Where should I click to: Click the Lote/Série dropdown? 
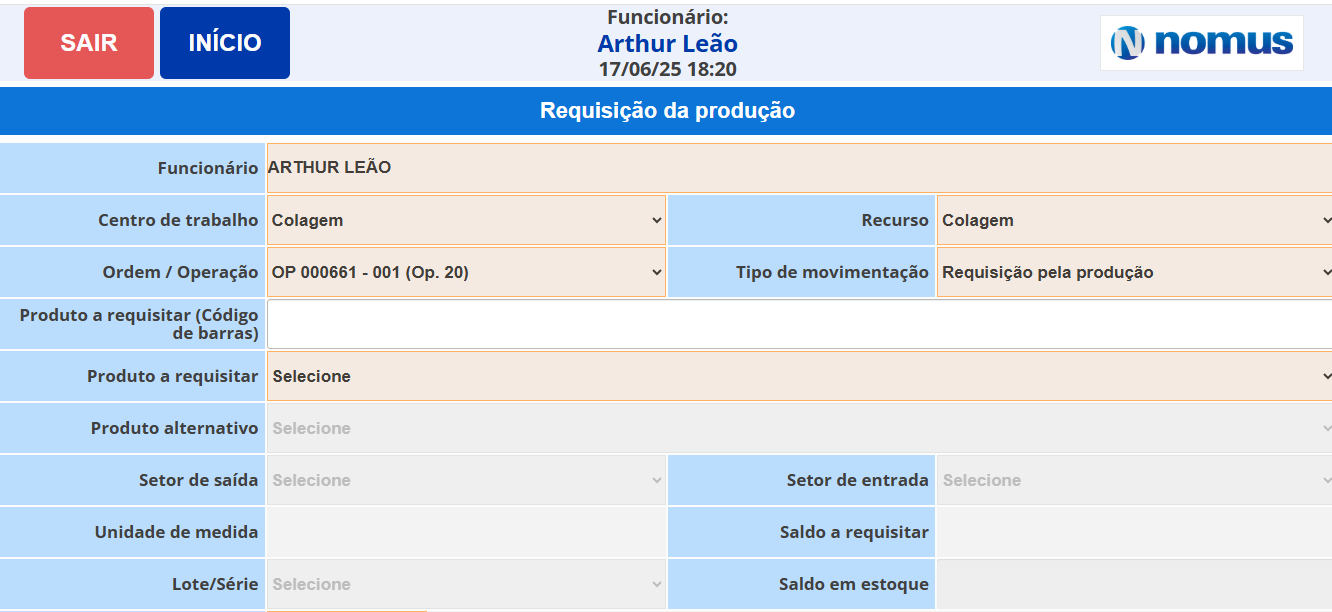point(466,584)
